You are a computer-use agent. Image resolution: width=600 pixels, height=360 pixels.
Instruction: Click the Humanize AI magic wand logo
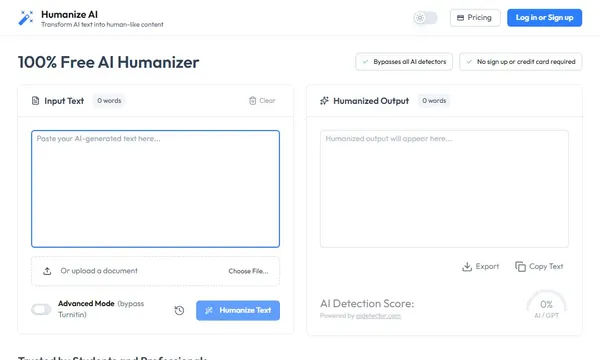26,18
